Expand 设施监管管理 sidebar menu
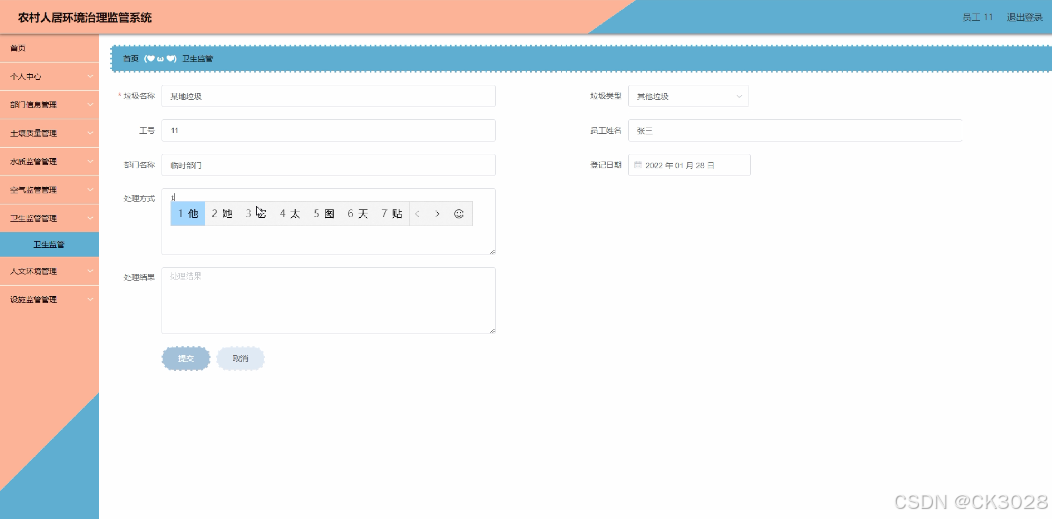1052x519 pixels. click(49, 300)
